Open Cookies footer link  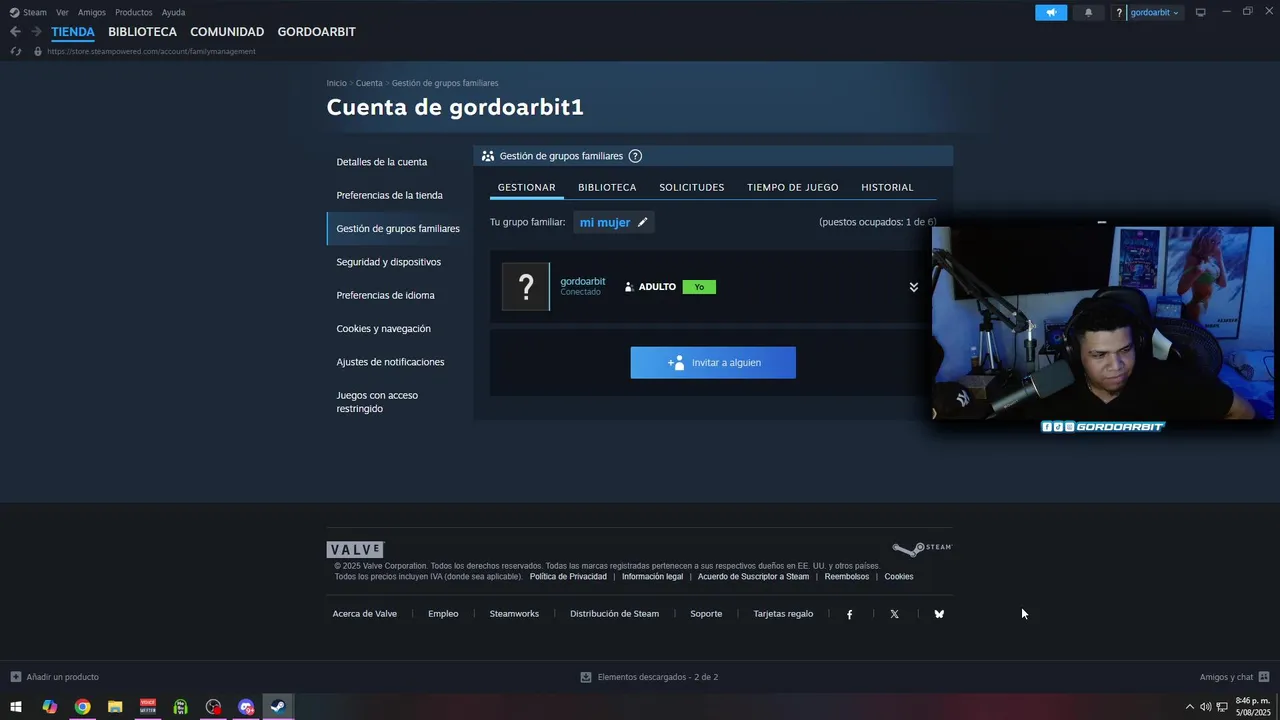point(899,577)
